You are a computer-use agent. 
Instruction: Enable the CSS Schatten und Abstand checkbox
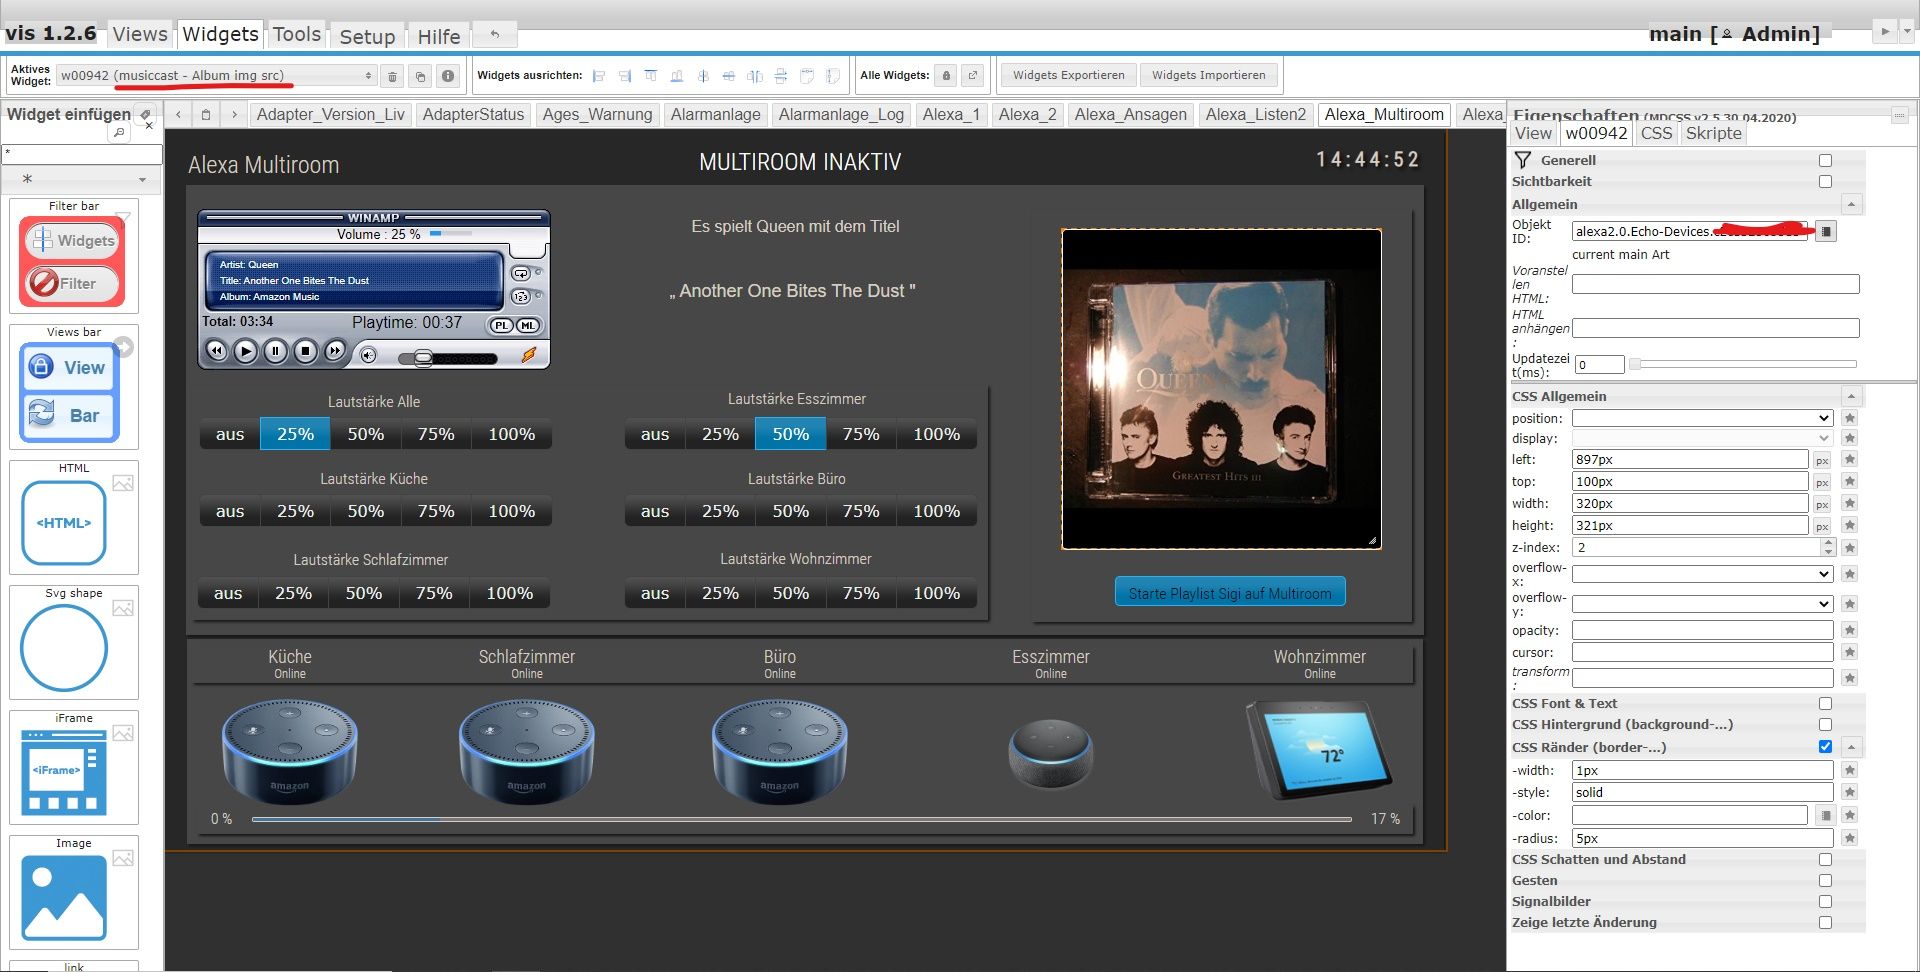(1825, 860)
